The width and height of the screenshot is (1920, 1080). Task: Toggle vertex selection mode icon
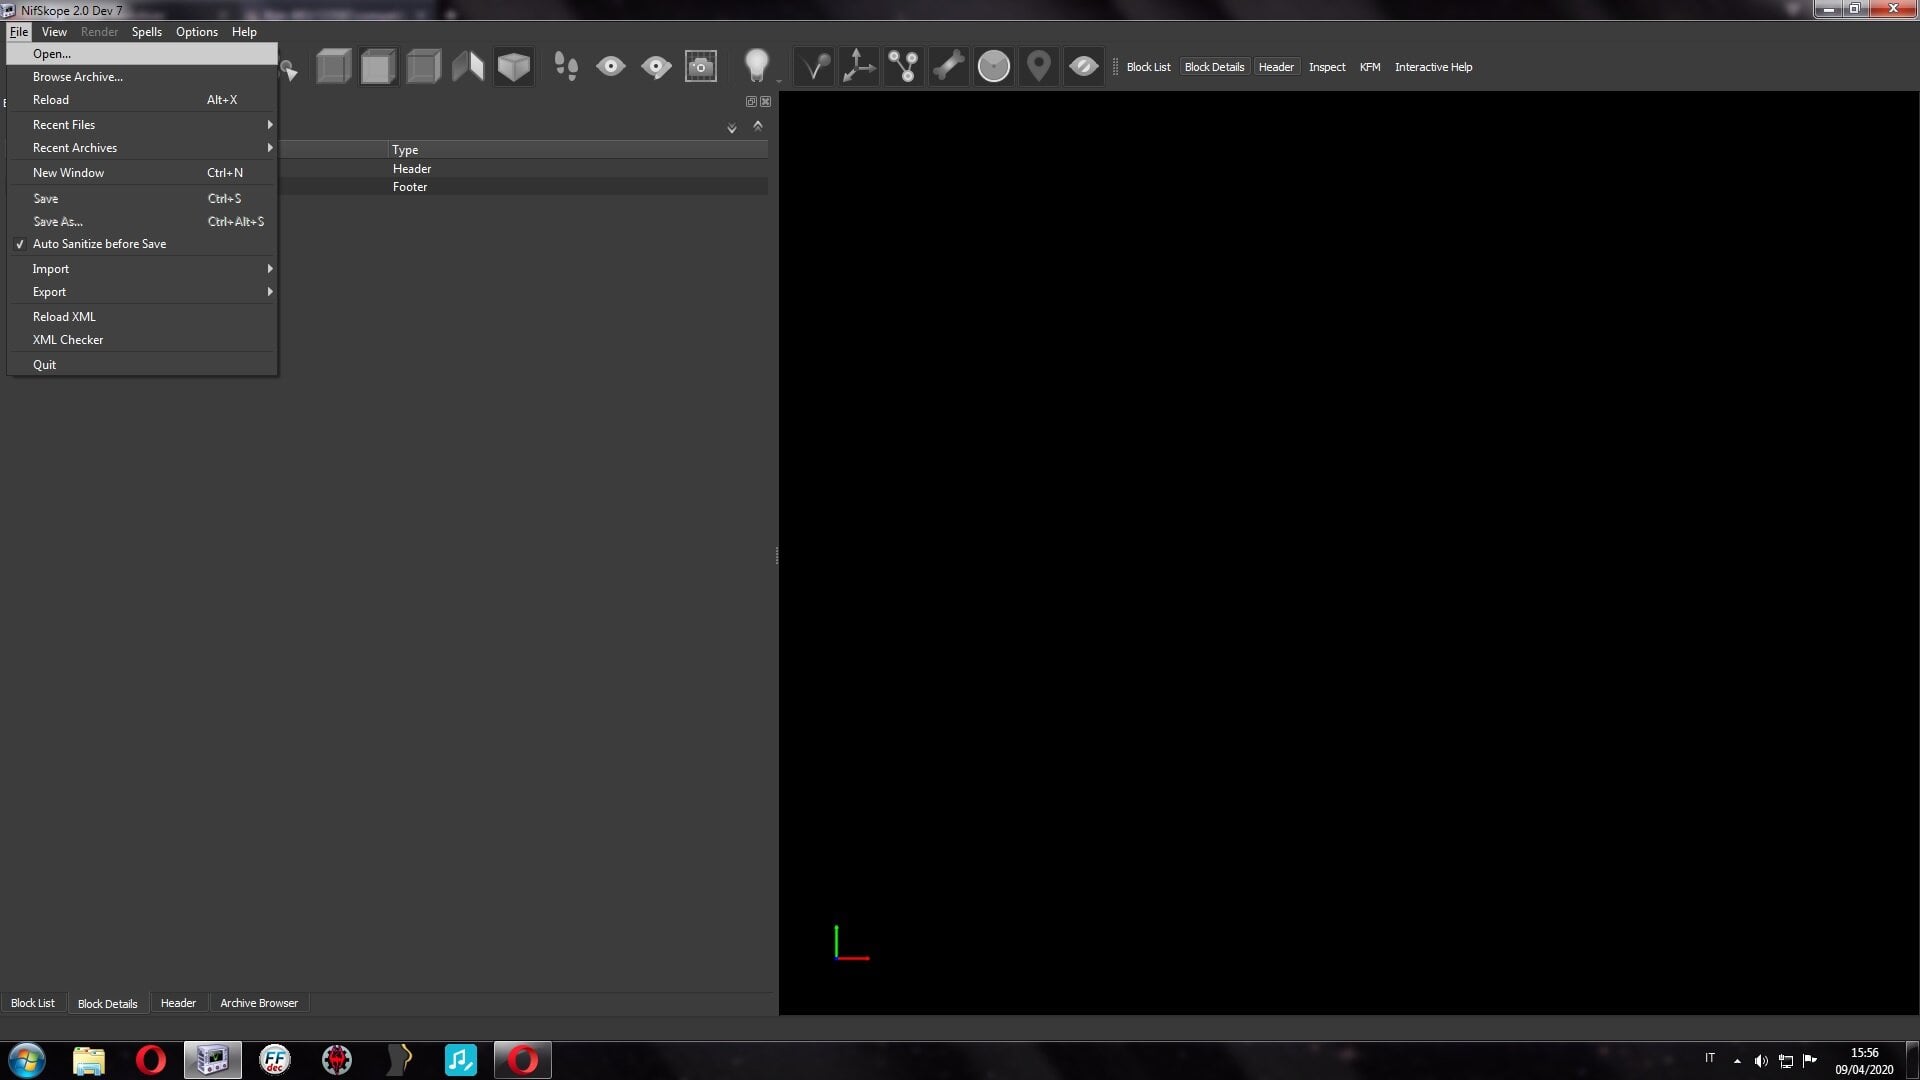(814, 67)
